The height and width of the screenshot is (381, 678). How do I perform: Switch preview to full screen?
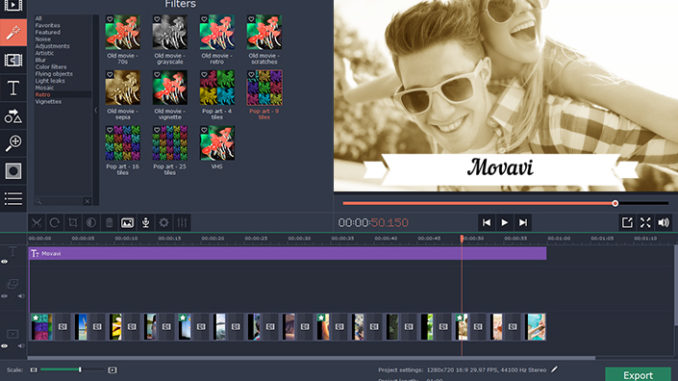point(645,223)
